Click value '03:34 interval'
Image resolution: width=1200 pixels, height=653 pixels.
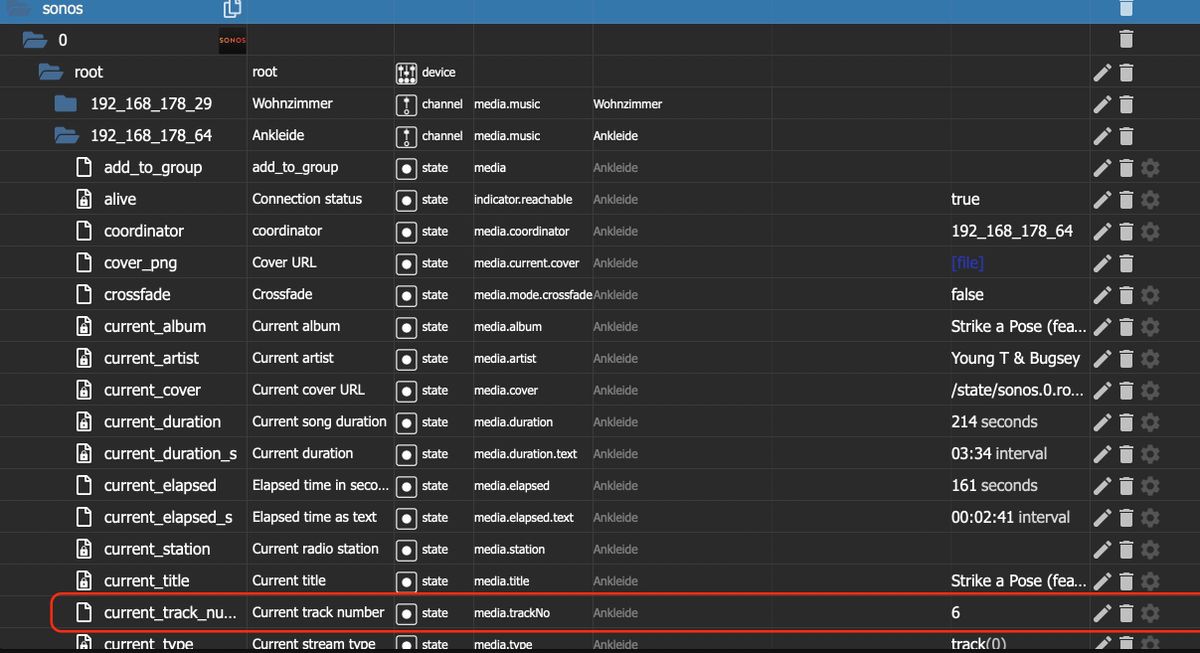click(x=999, y=454)
